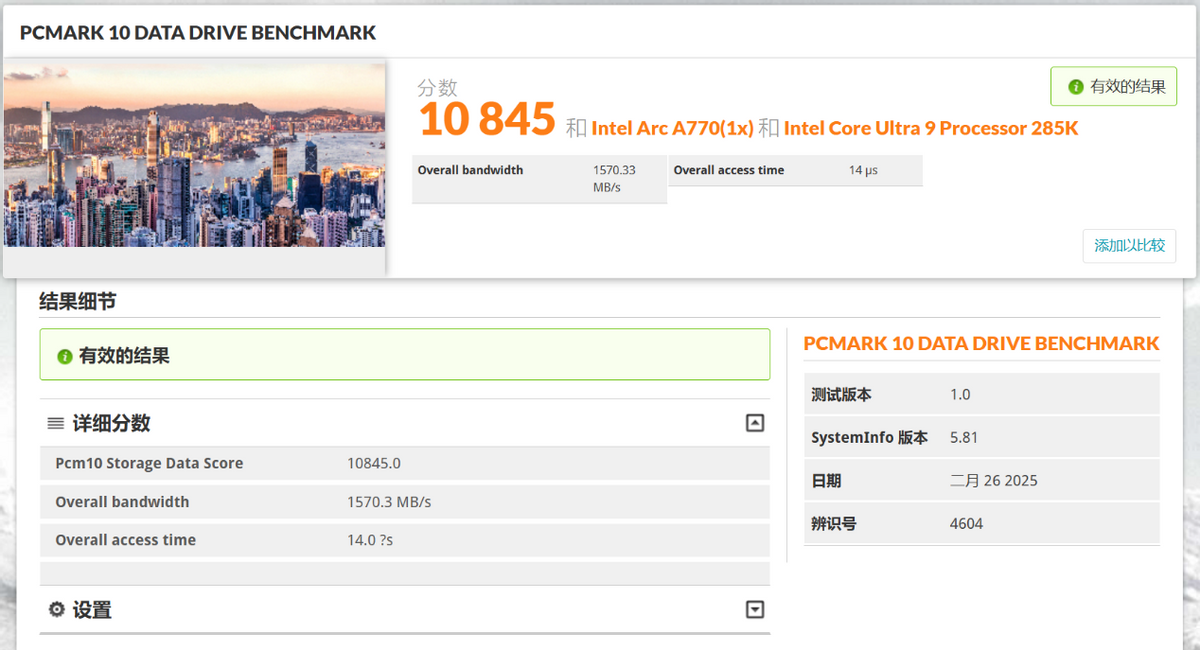The height and width of the screenshot is (650, 1200).
Task: Click the 分数 label above the score
Action: pos(437,88)
